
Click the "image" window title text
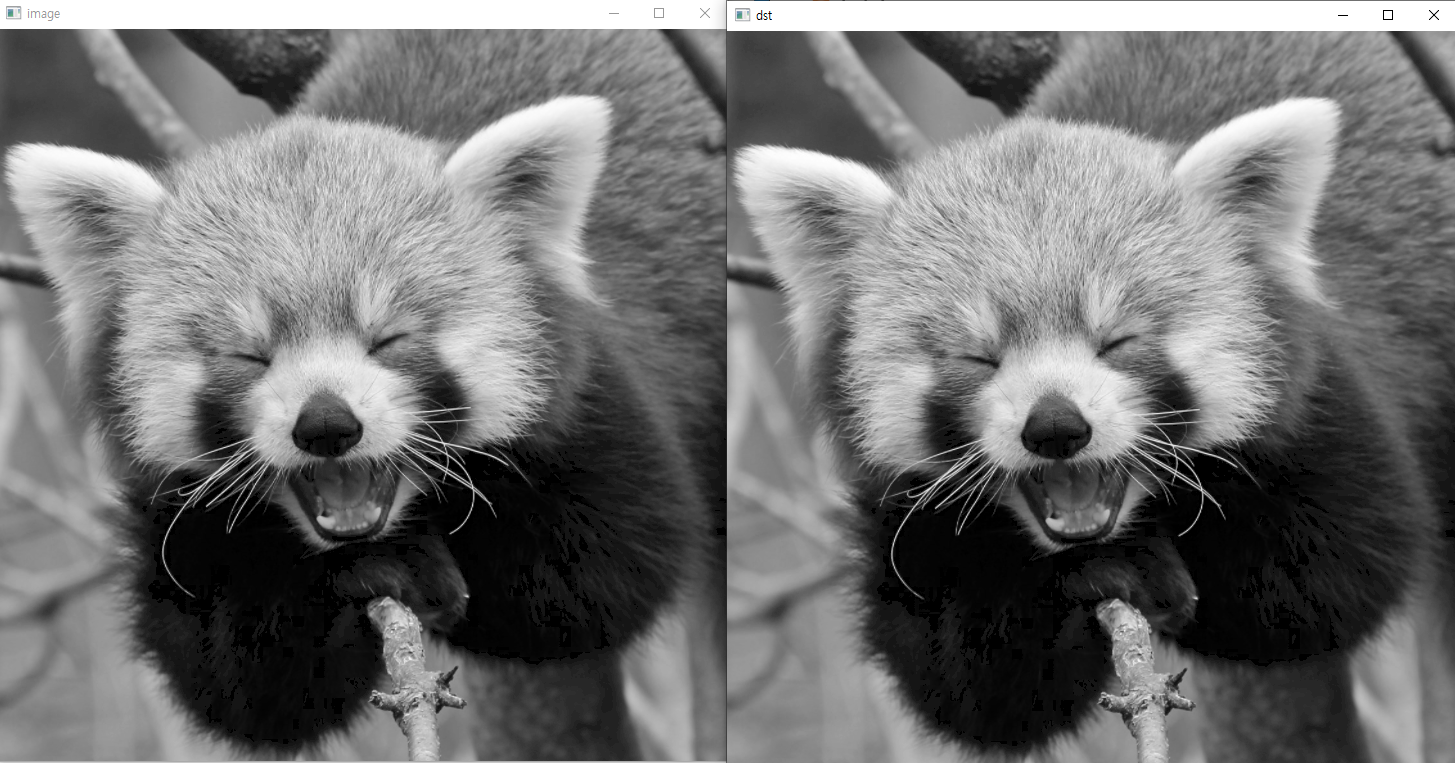pyautogui.click(x=43, y=14)
